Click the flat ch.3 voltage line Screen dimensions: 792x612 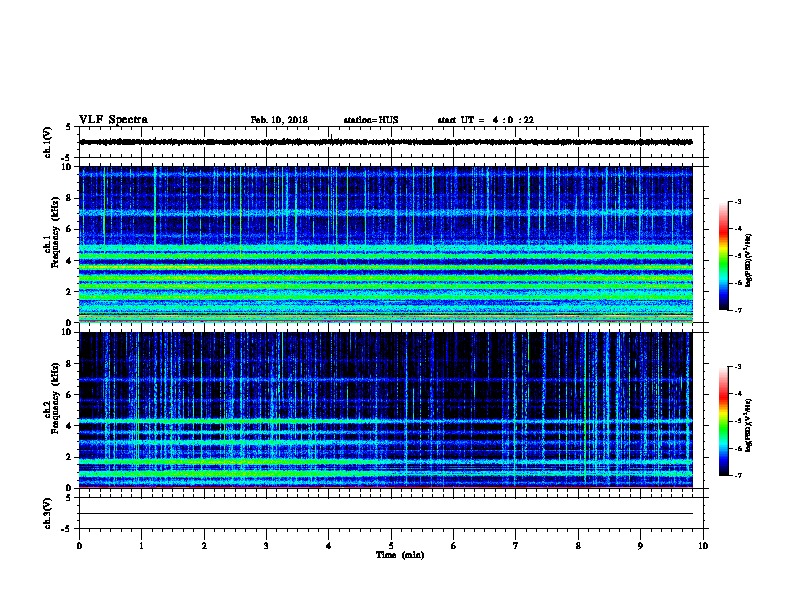point(386,514)
